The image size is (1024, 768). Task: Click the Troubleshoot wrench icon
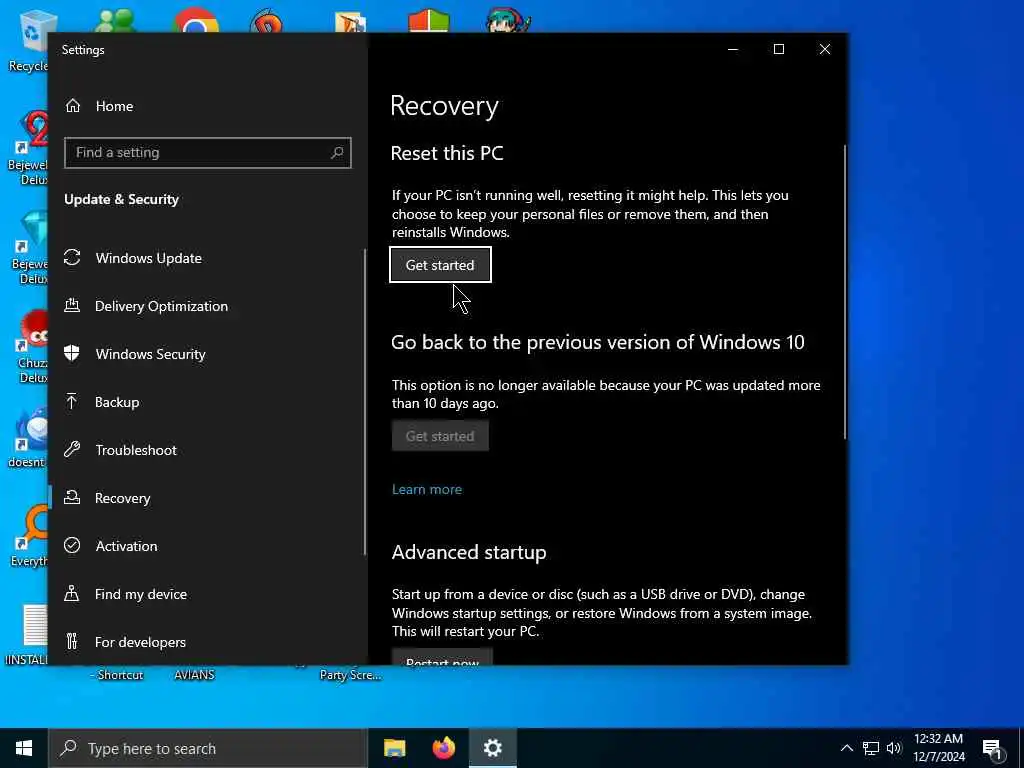[72, 449]
